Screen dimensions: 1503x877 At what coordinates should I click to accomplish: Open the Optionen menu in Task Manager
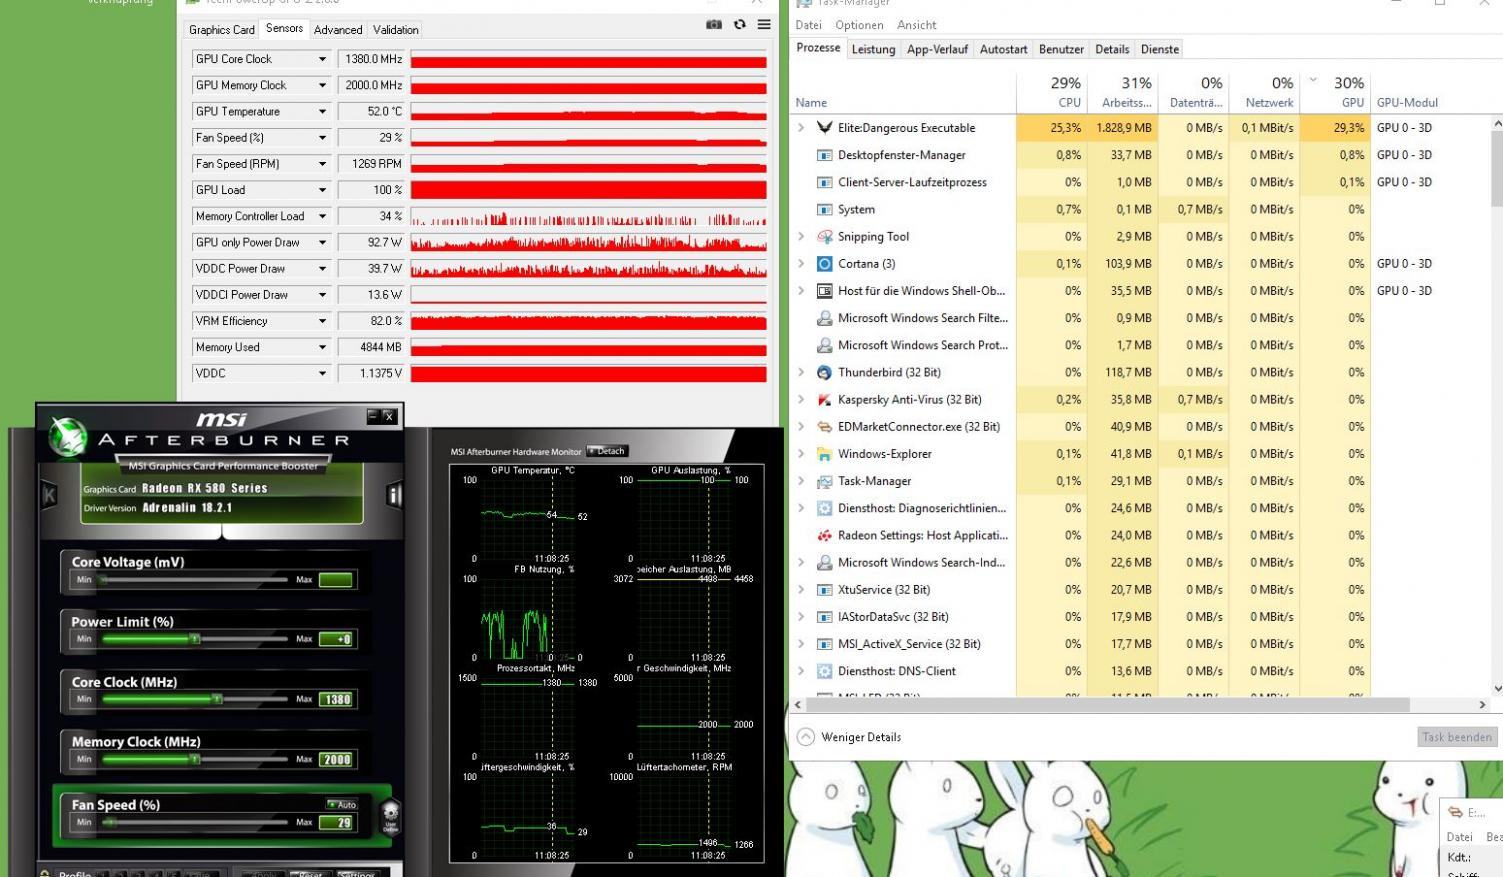click(859, 25)
